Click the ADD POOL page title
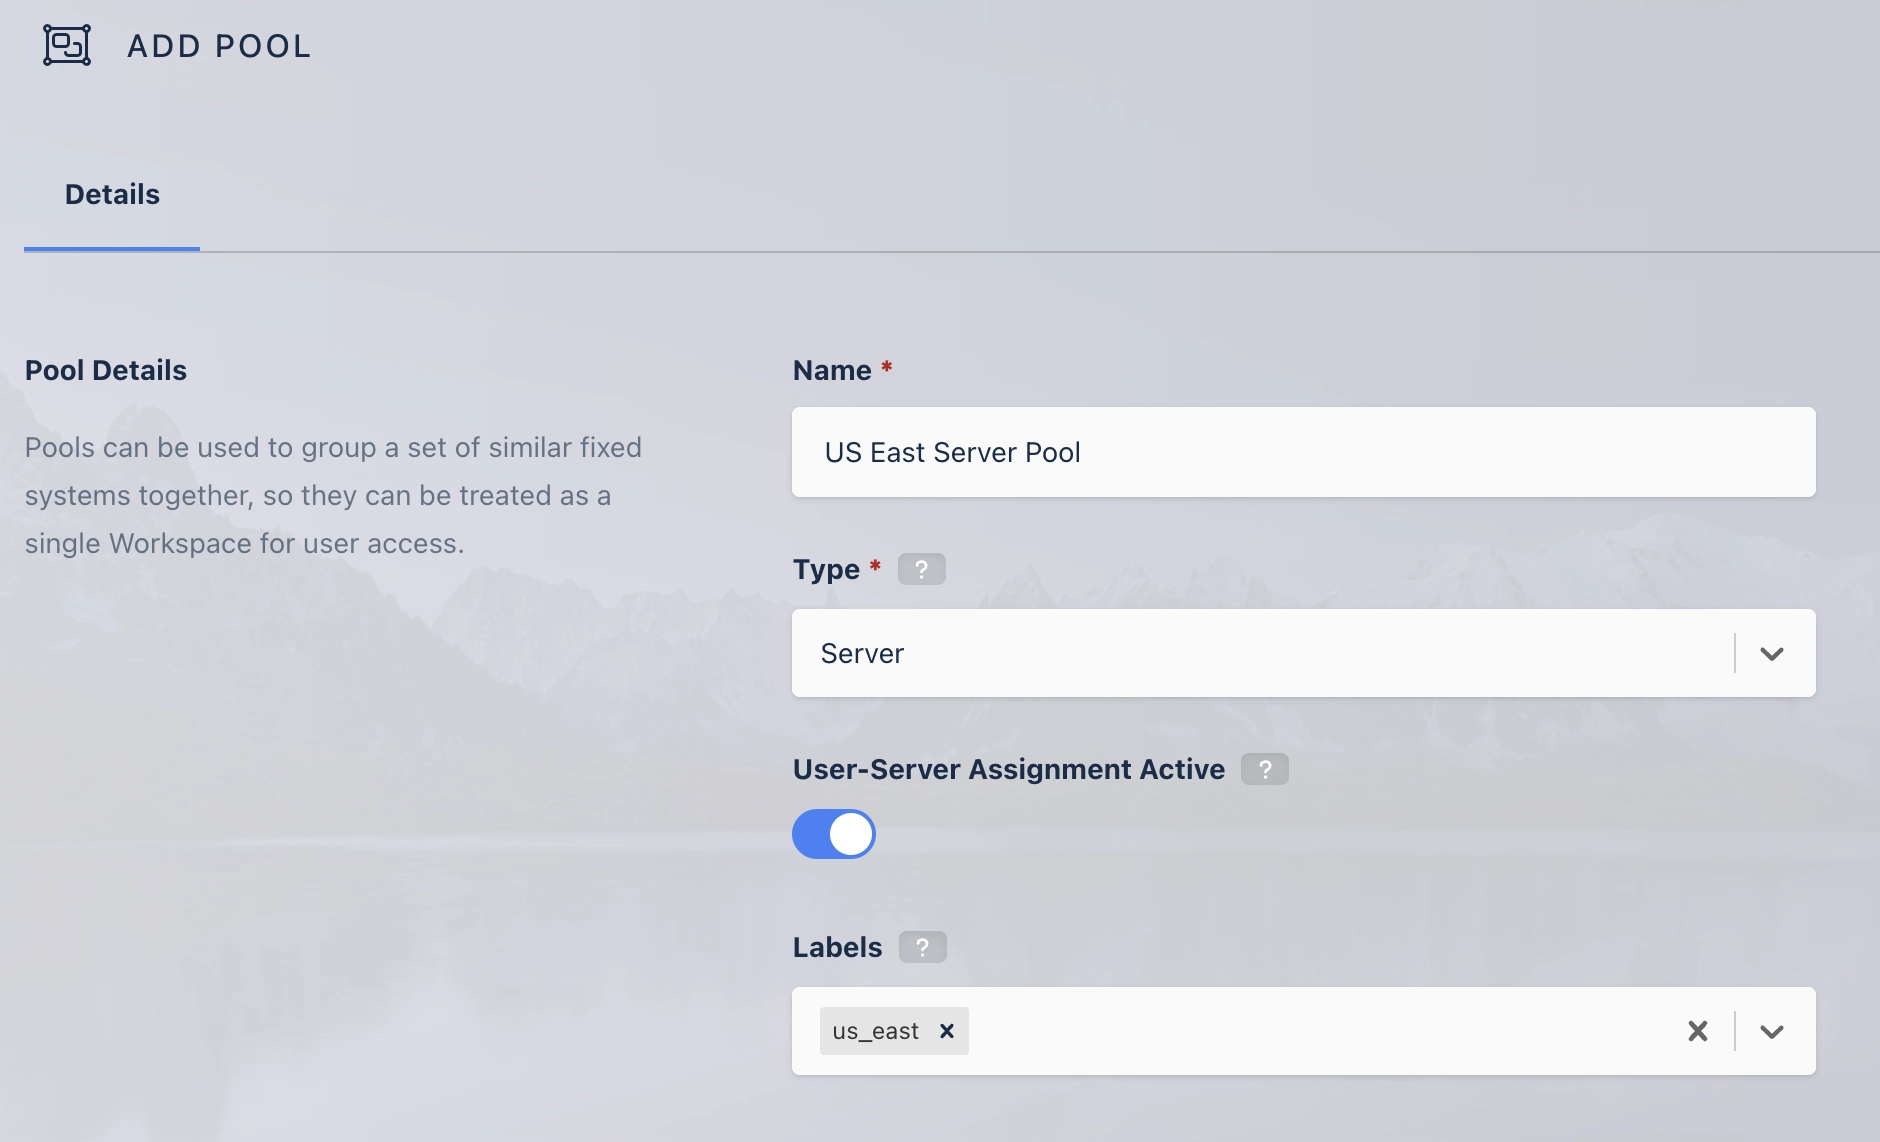1880x1142 pixels. 219,46
